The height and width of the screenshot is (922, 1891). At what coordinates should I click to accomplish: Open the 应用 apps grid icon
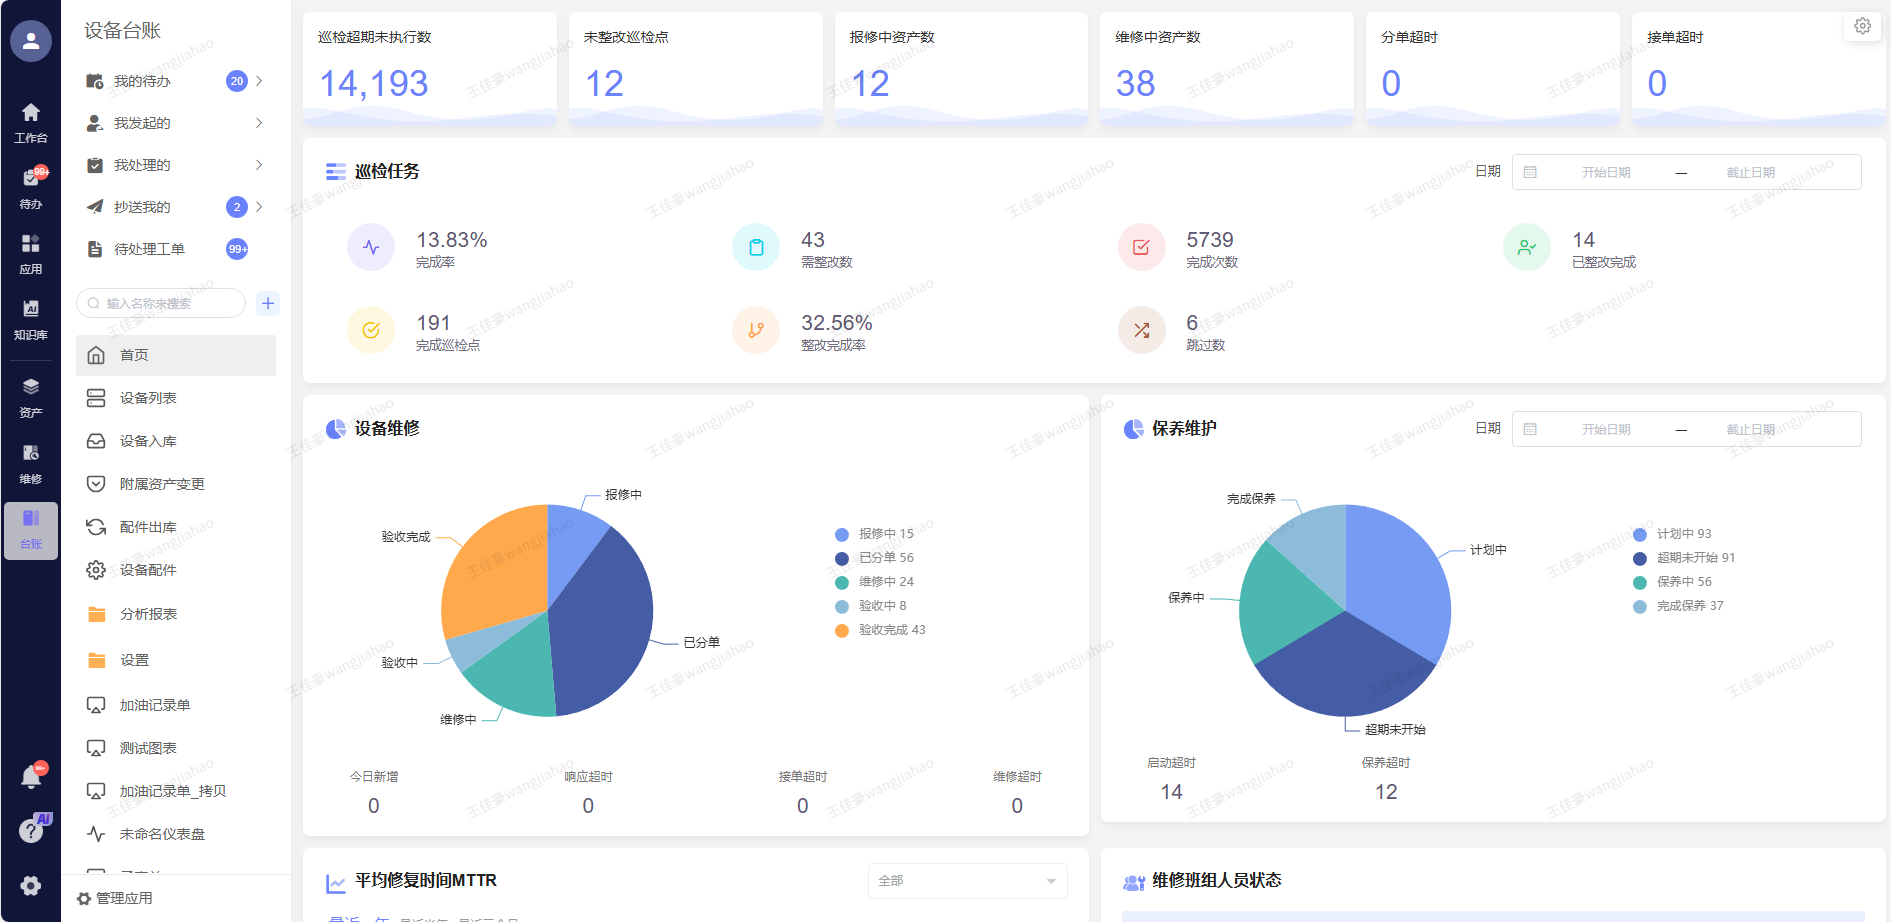point(31,253)
